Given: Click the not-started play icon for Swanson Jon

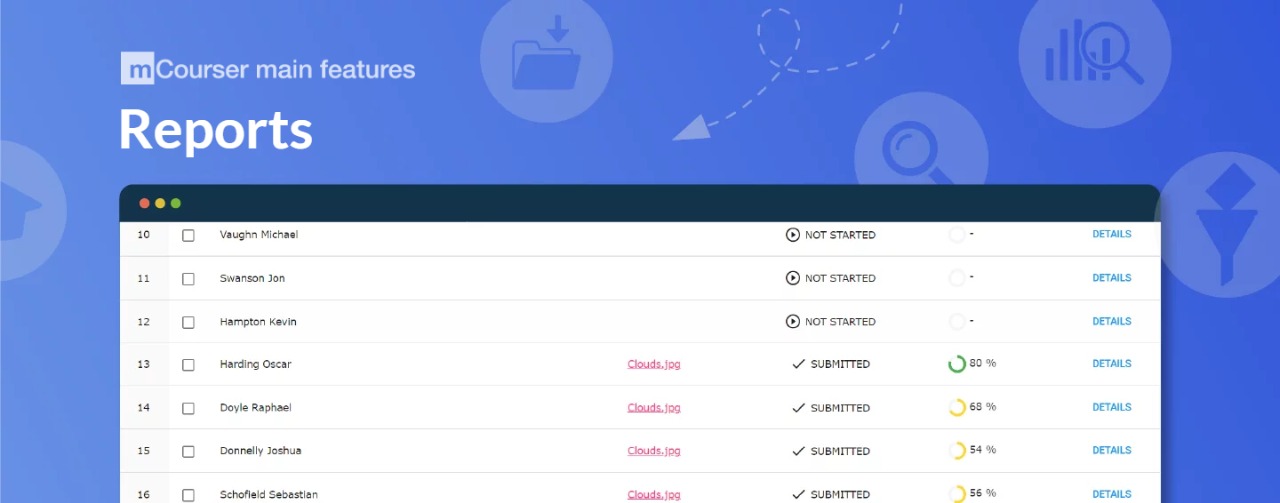Looking at the screenshot, I should [793, 278].
